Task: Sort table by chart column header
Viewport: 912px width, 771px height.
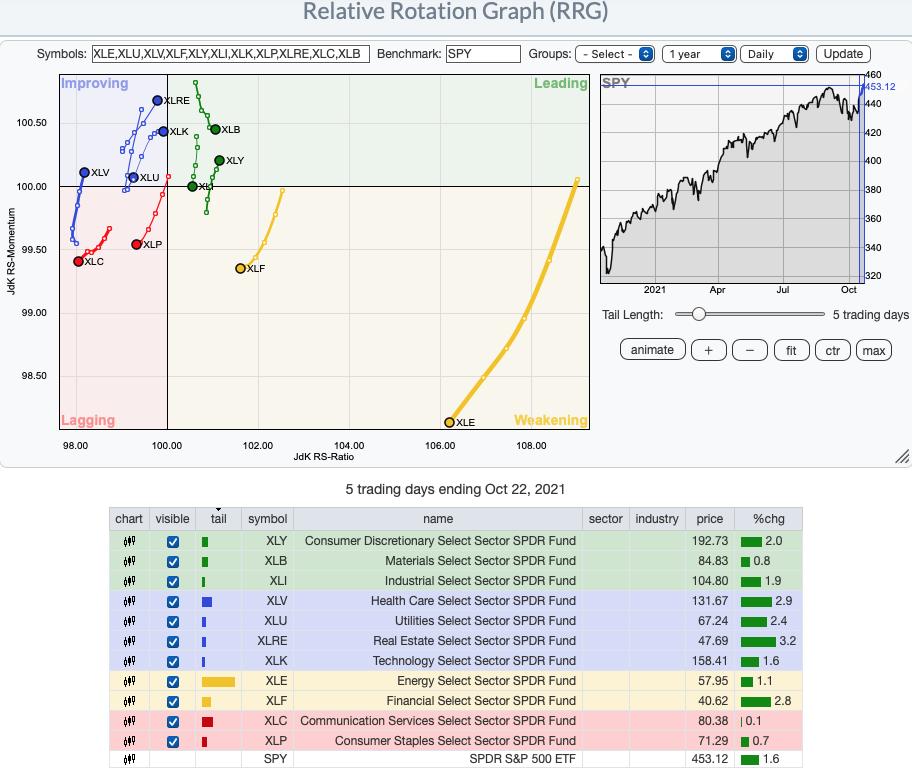Action: click(x=129, y=519)
